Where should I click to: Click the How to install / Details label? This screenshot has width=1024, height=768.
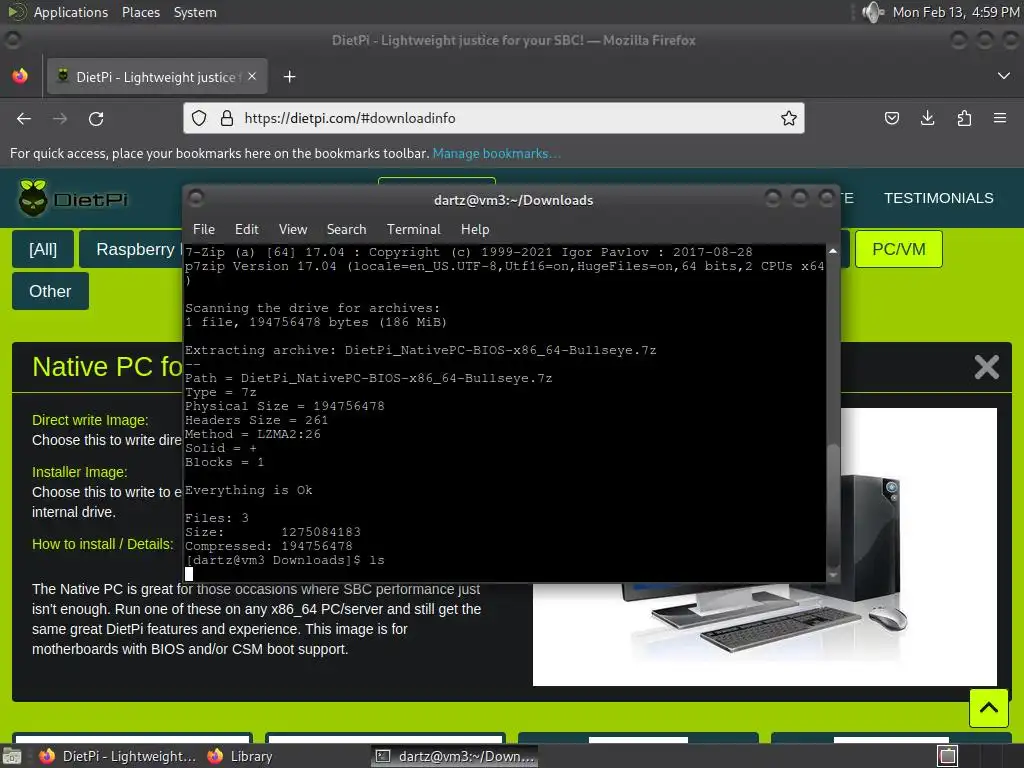tap(103, 544)
